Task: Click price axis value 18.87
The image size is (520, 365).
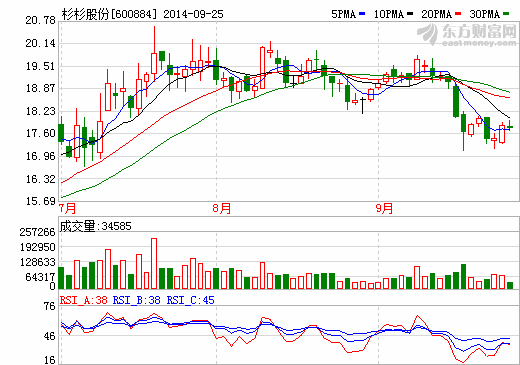Action: 40,89
